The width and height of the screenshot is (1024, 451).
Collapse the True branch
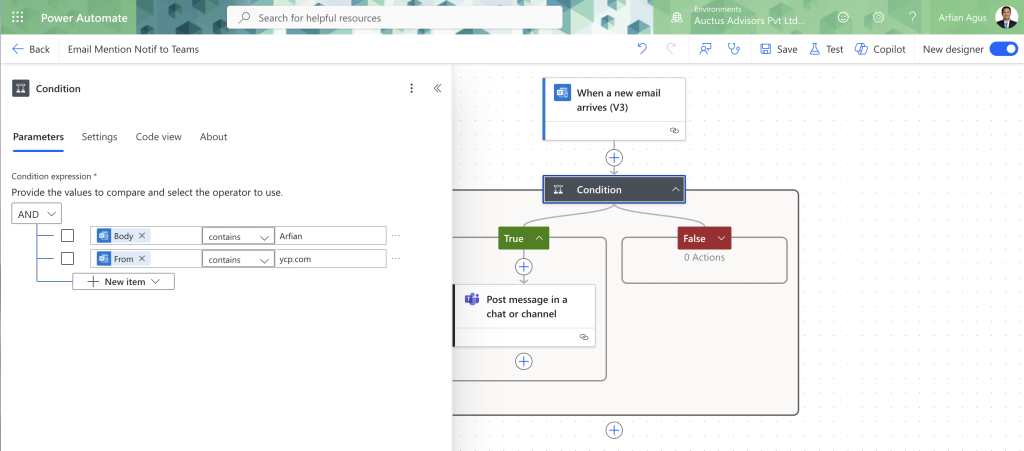pos(539,238)
